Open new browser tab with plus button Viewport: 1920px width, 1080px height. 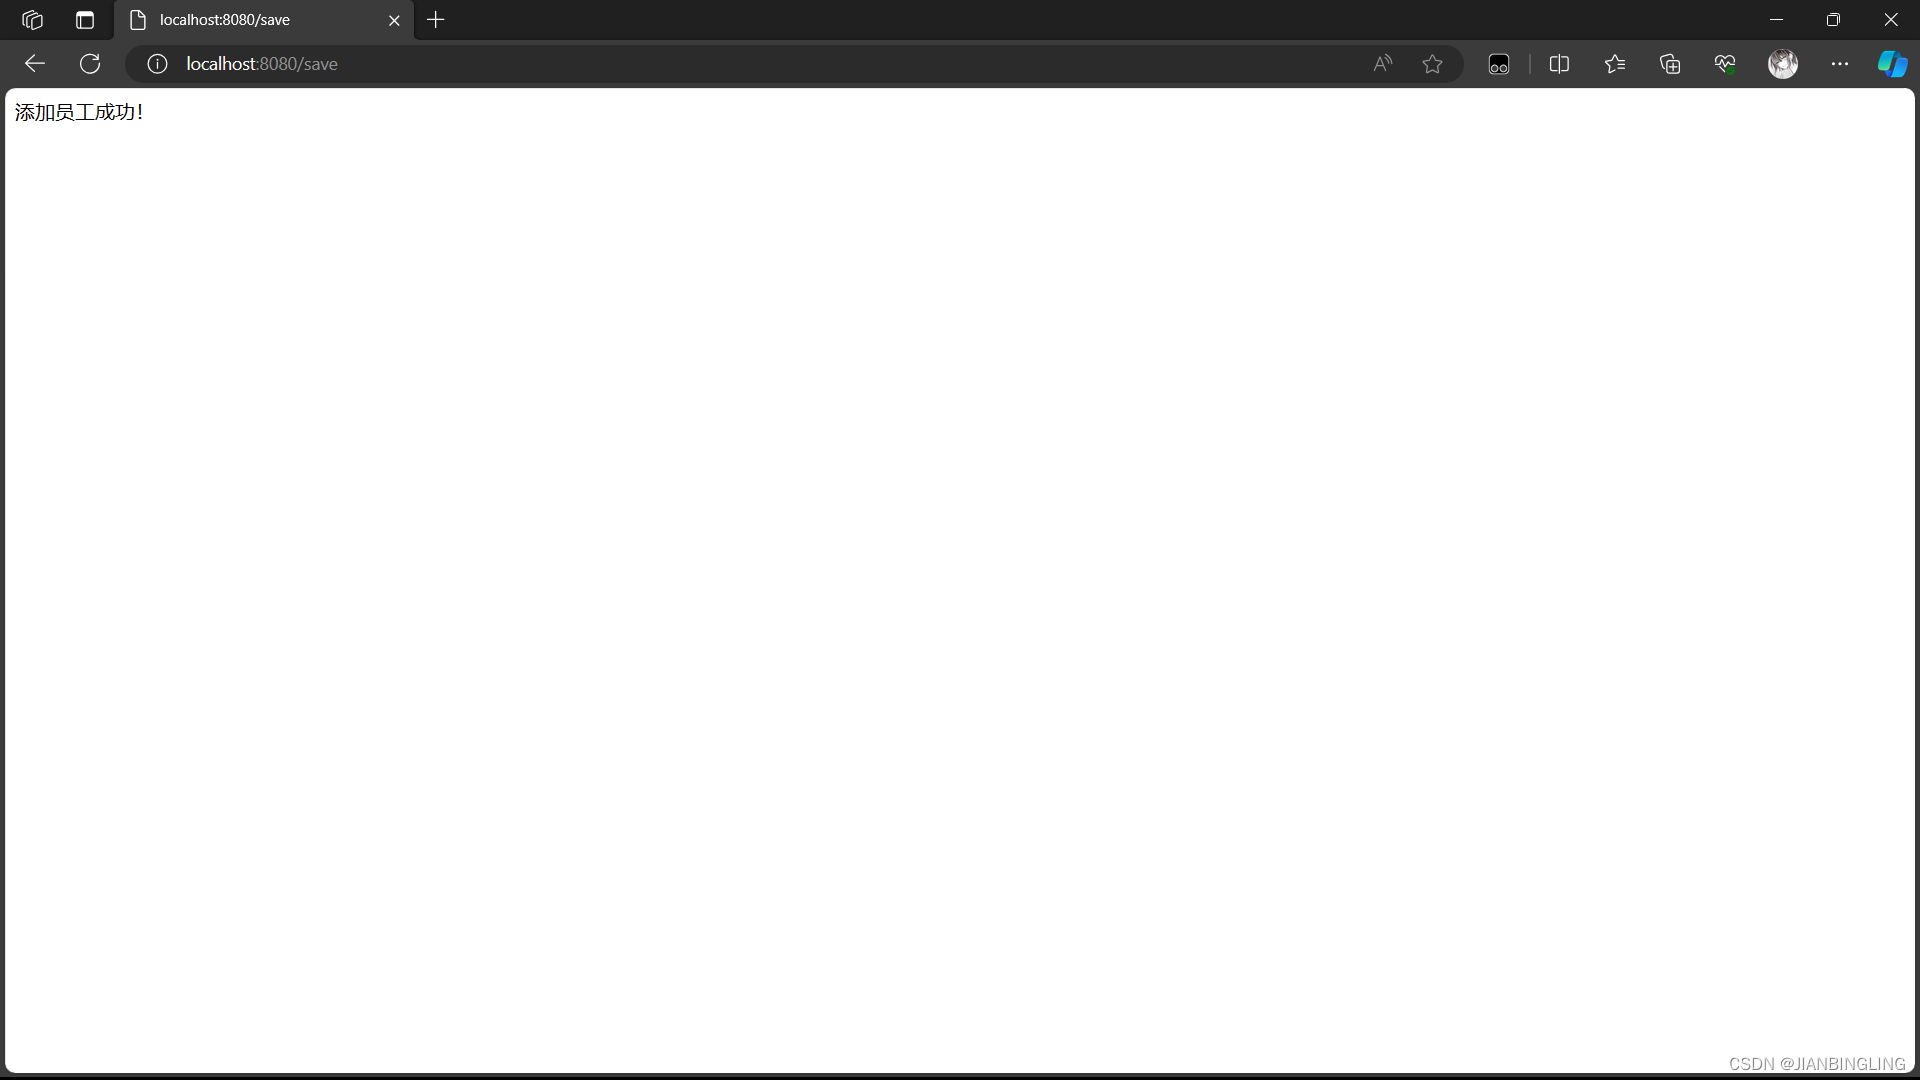(435, 20)
